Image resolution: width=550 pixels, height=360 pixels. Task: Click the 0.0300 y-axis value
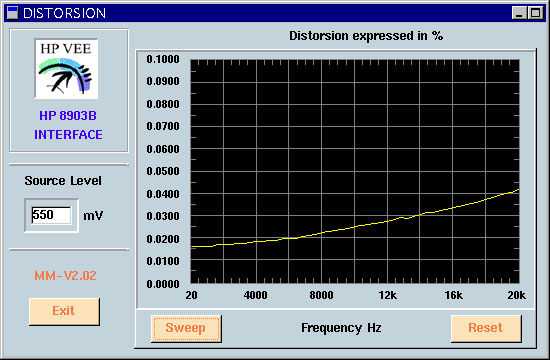(163, 216)
